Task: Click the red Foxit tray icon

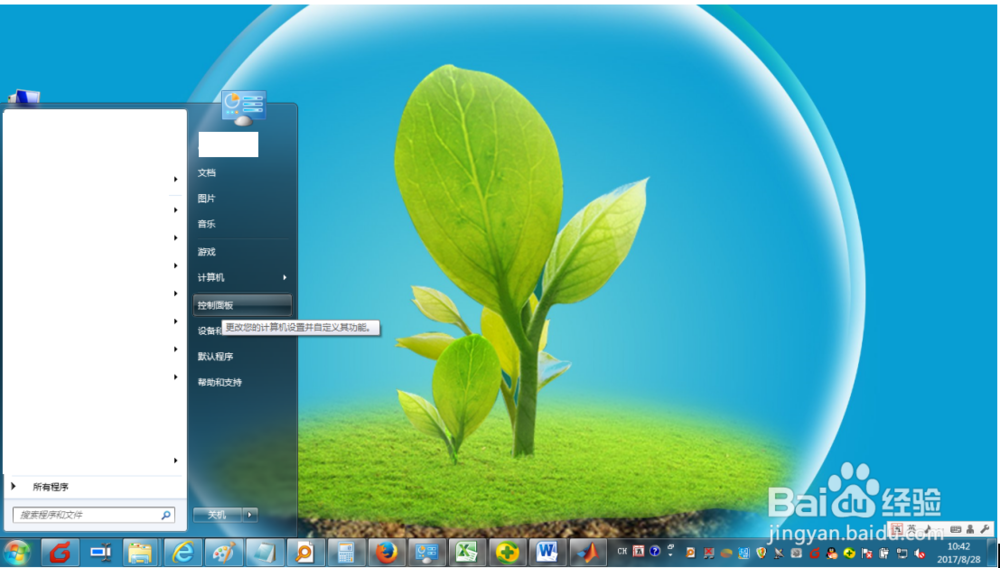Action: [x=814, y=553]
